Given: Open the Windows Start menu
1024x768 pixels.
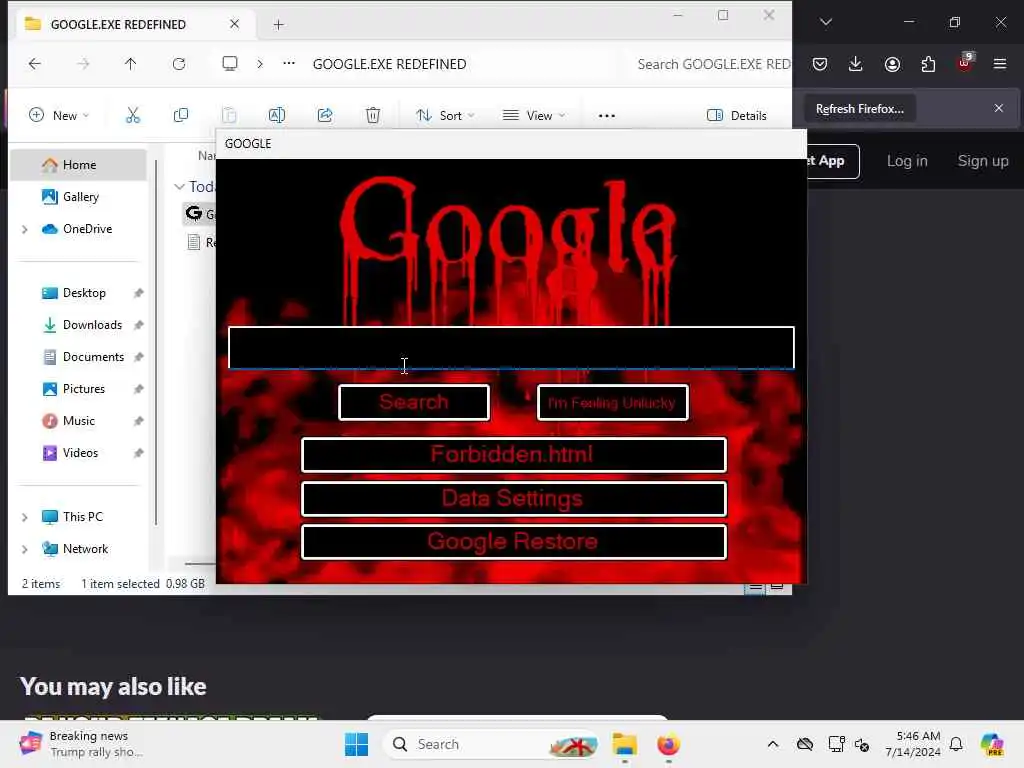Looking at the screenshot, I should [357, 744].
